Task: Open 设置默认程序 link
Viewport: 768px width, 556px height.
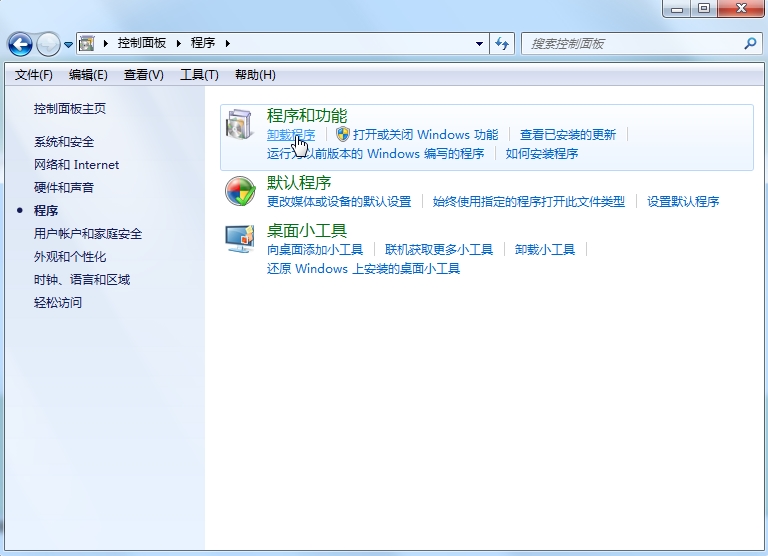Action: (x=683, y=202)
